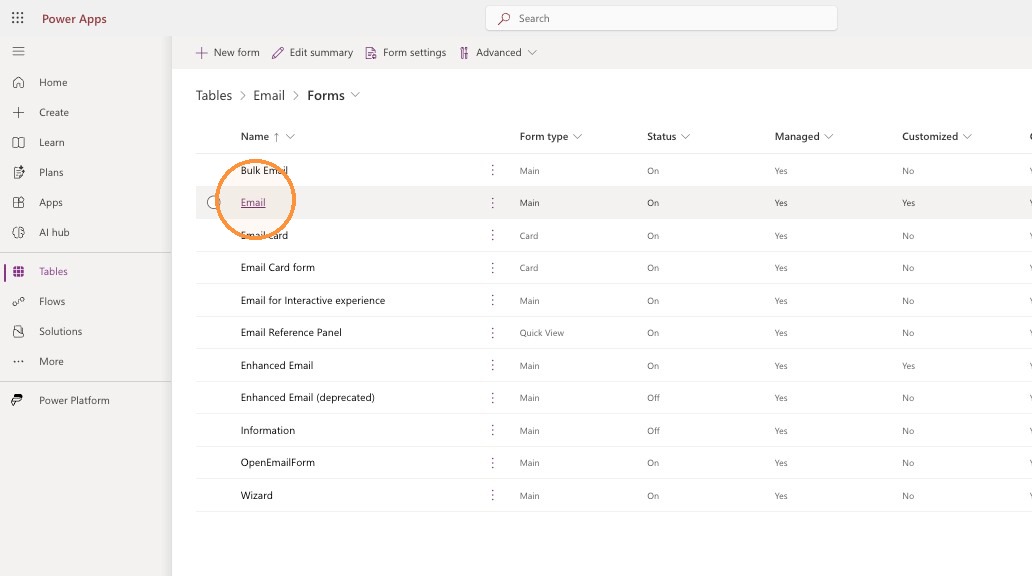Open Flows in the sidebar
The height and width of the screenshot is (576, 1032).
point(52,301)
